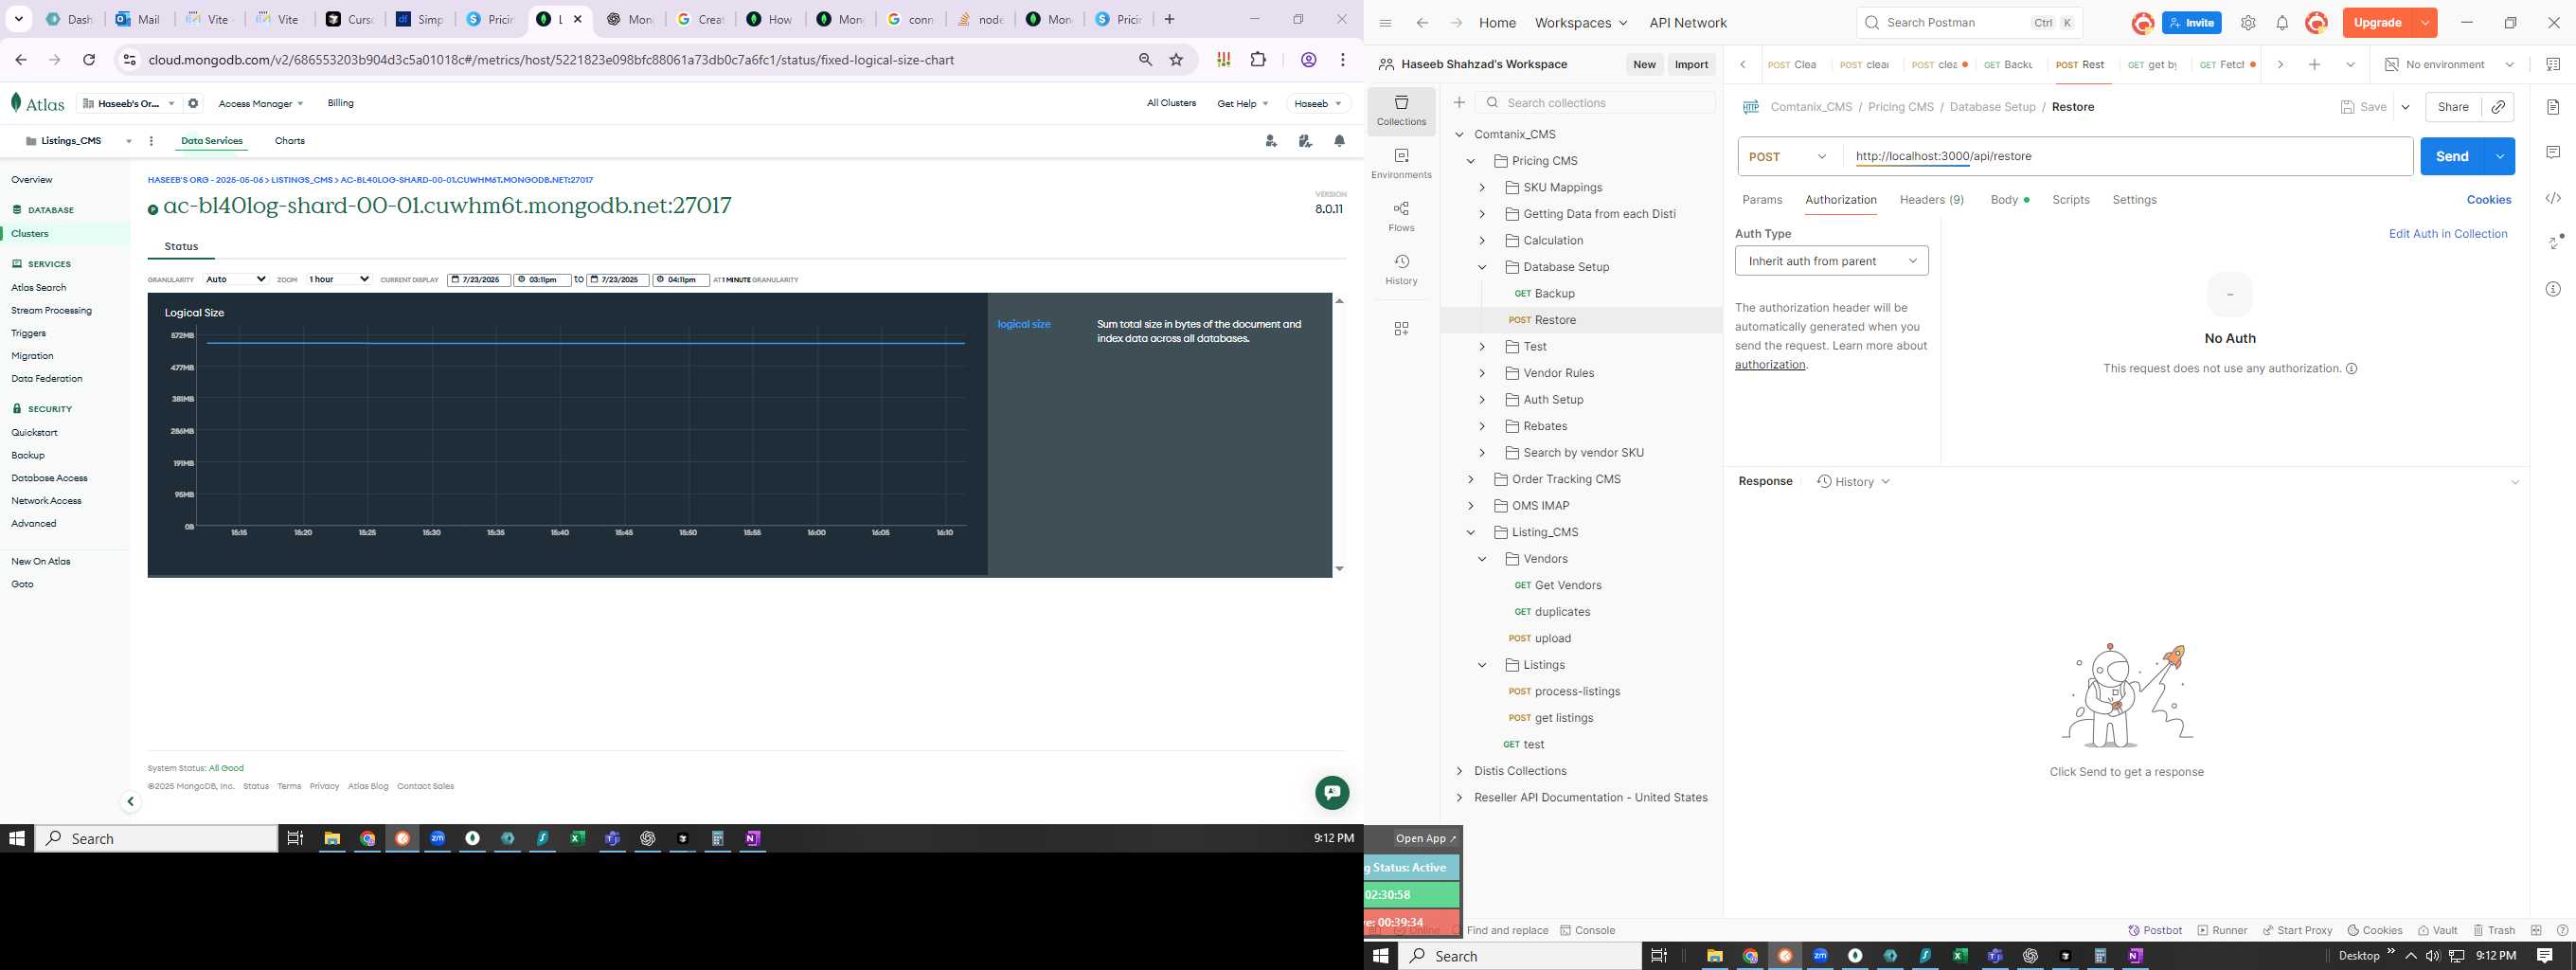Open the comments icon in Postman right sidebar
The image size is (2576, 970).
pyautogui.click(x=2553, y=153)
